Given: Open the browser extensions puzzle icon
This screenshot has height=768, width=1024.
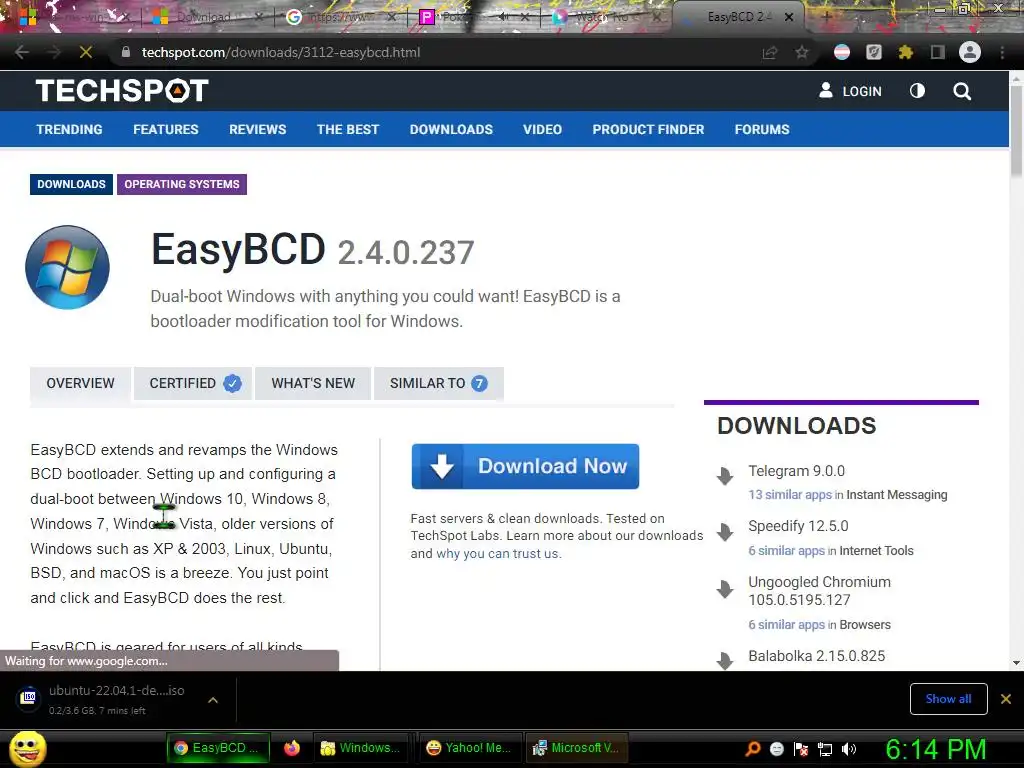Looking at the screenshot, I should [905, 52].
